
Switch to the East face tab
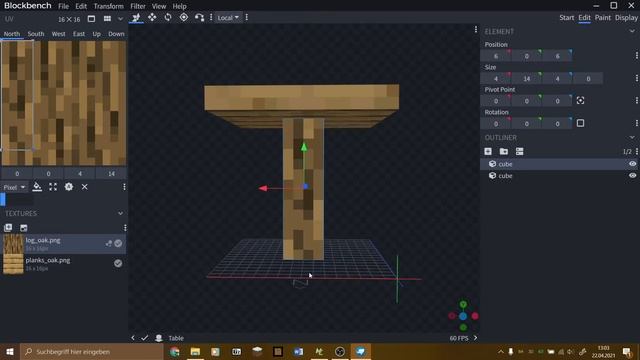click(x=79, y=34)
